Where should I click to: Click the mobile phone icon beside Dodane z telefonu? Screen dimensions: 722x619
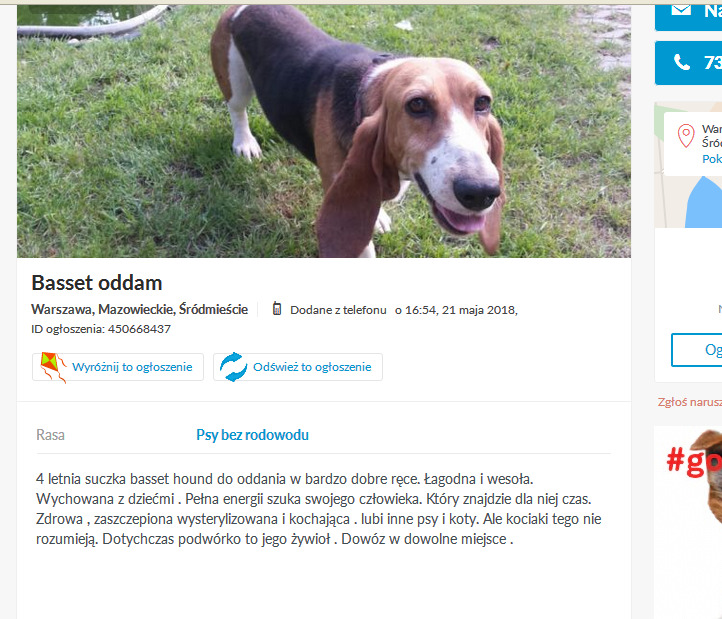pyautogui.click(x=277, y=309)
